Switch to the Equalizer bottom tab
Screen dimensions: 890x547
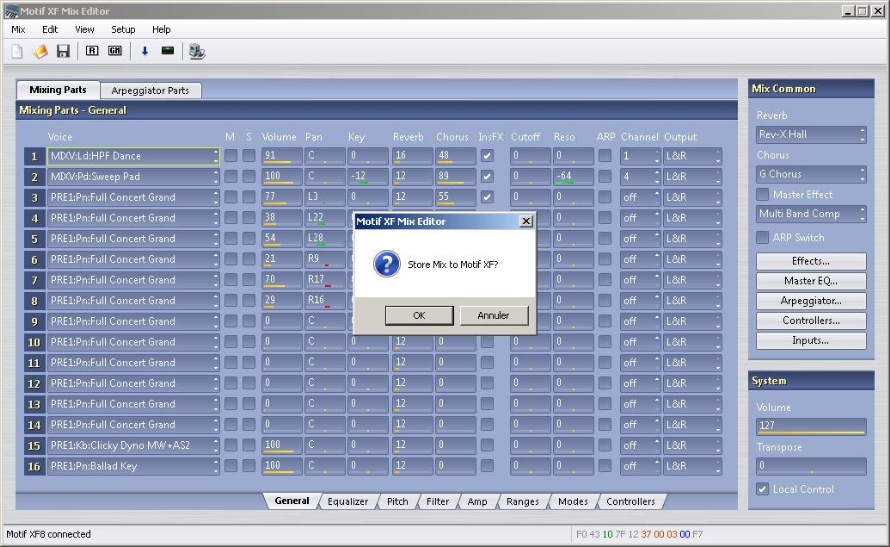tap(347, 502)
